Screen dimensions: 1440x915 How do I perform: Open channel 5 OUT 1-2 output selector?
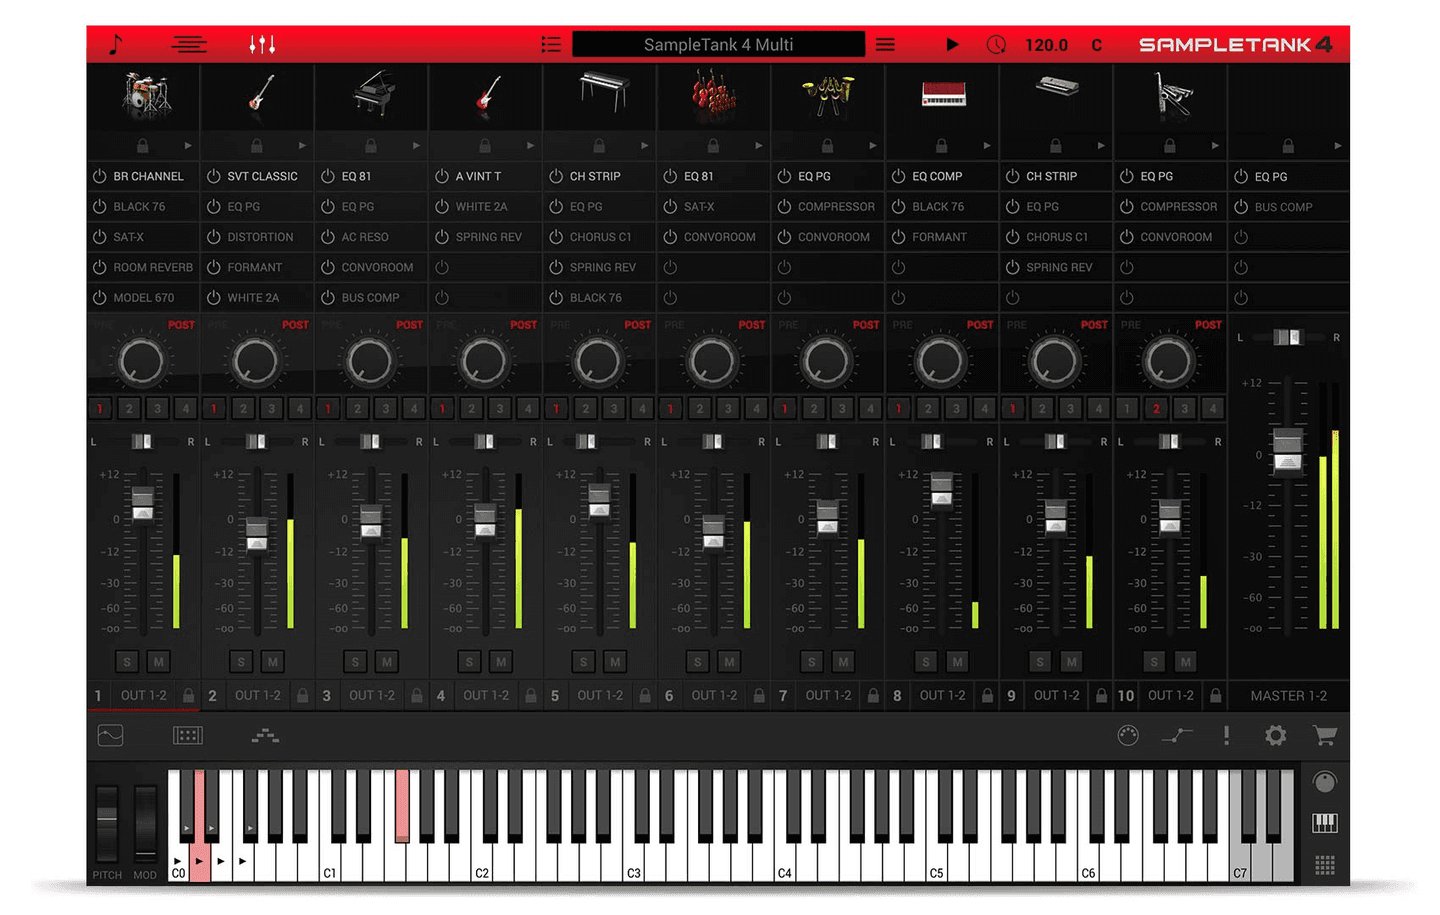(600, 695)
